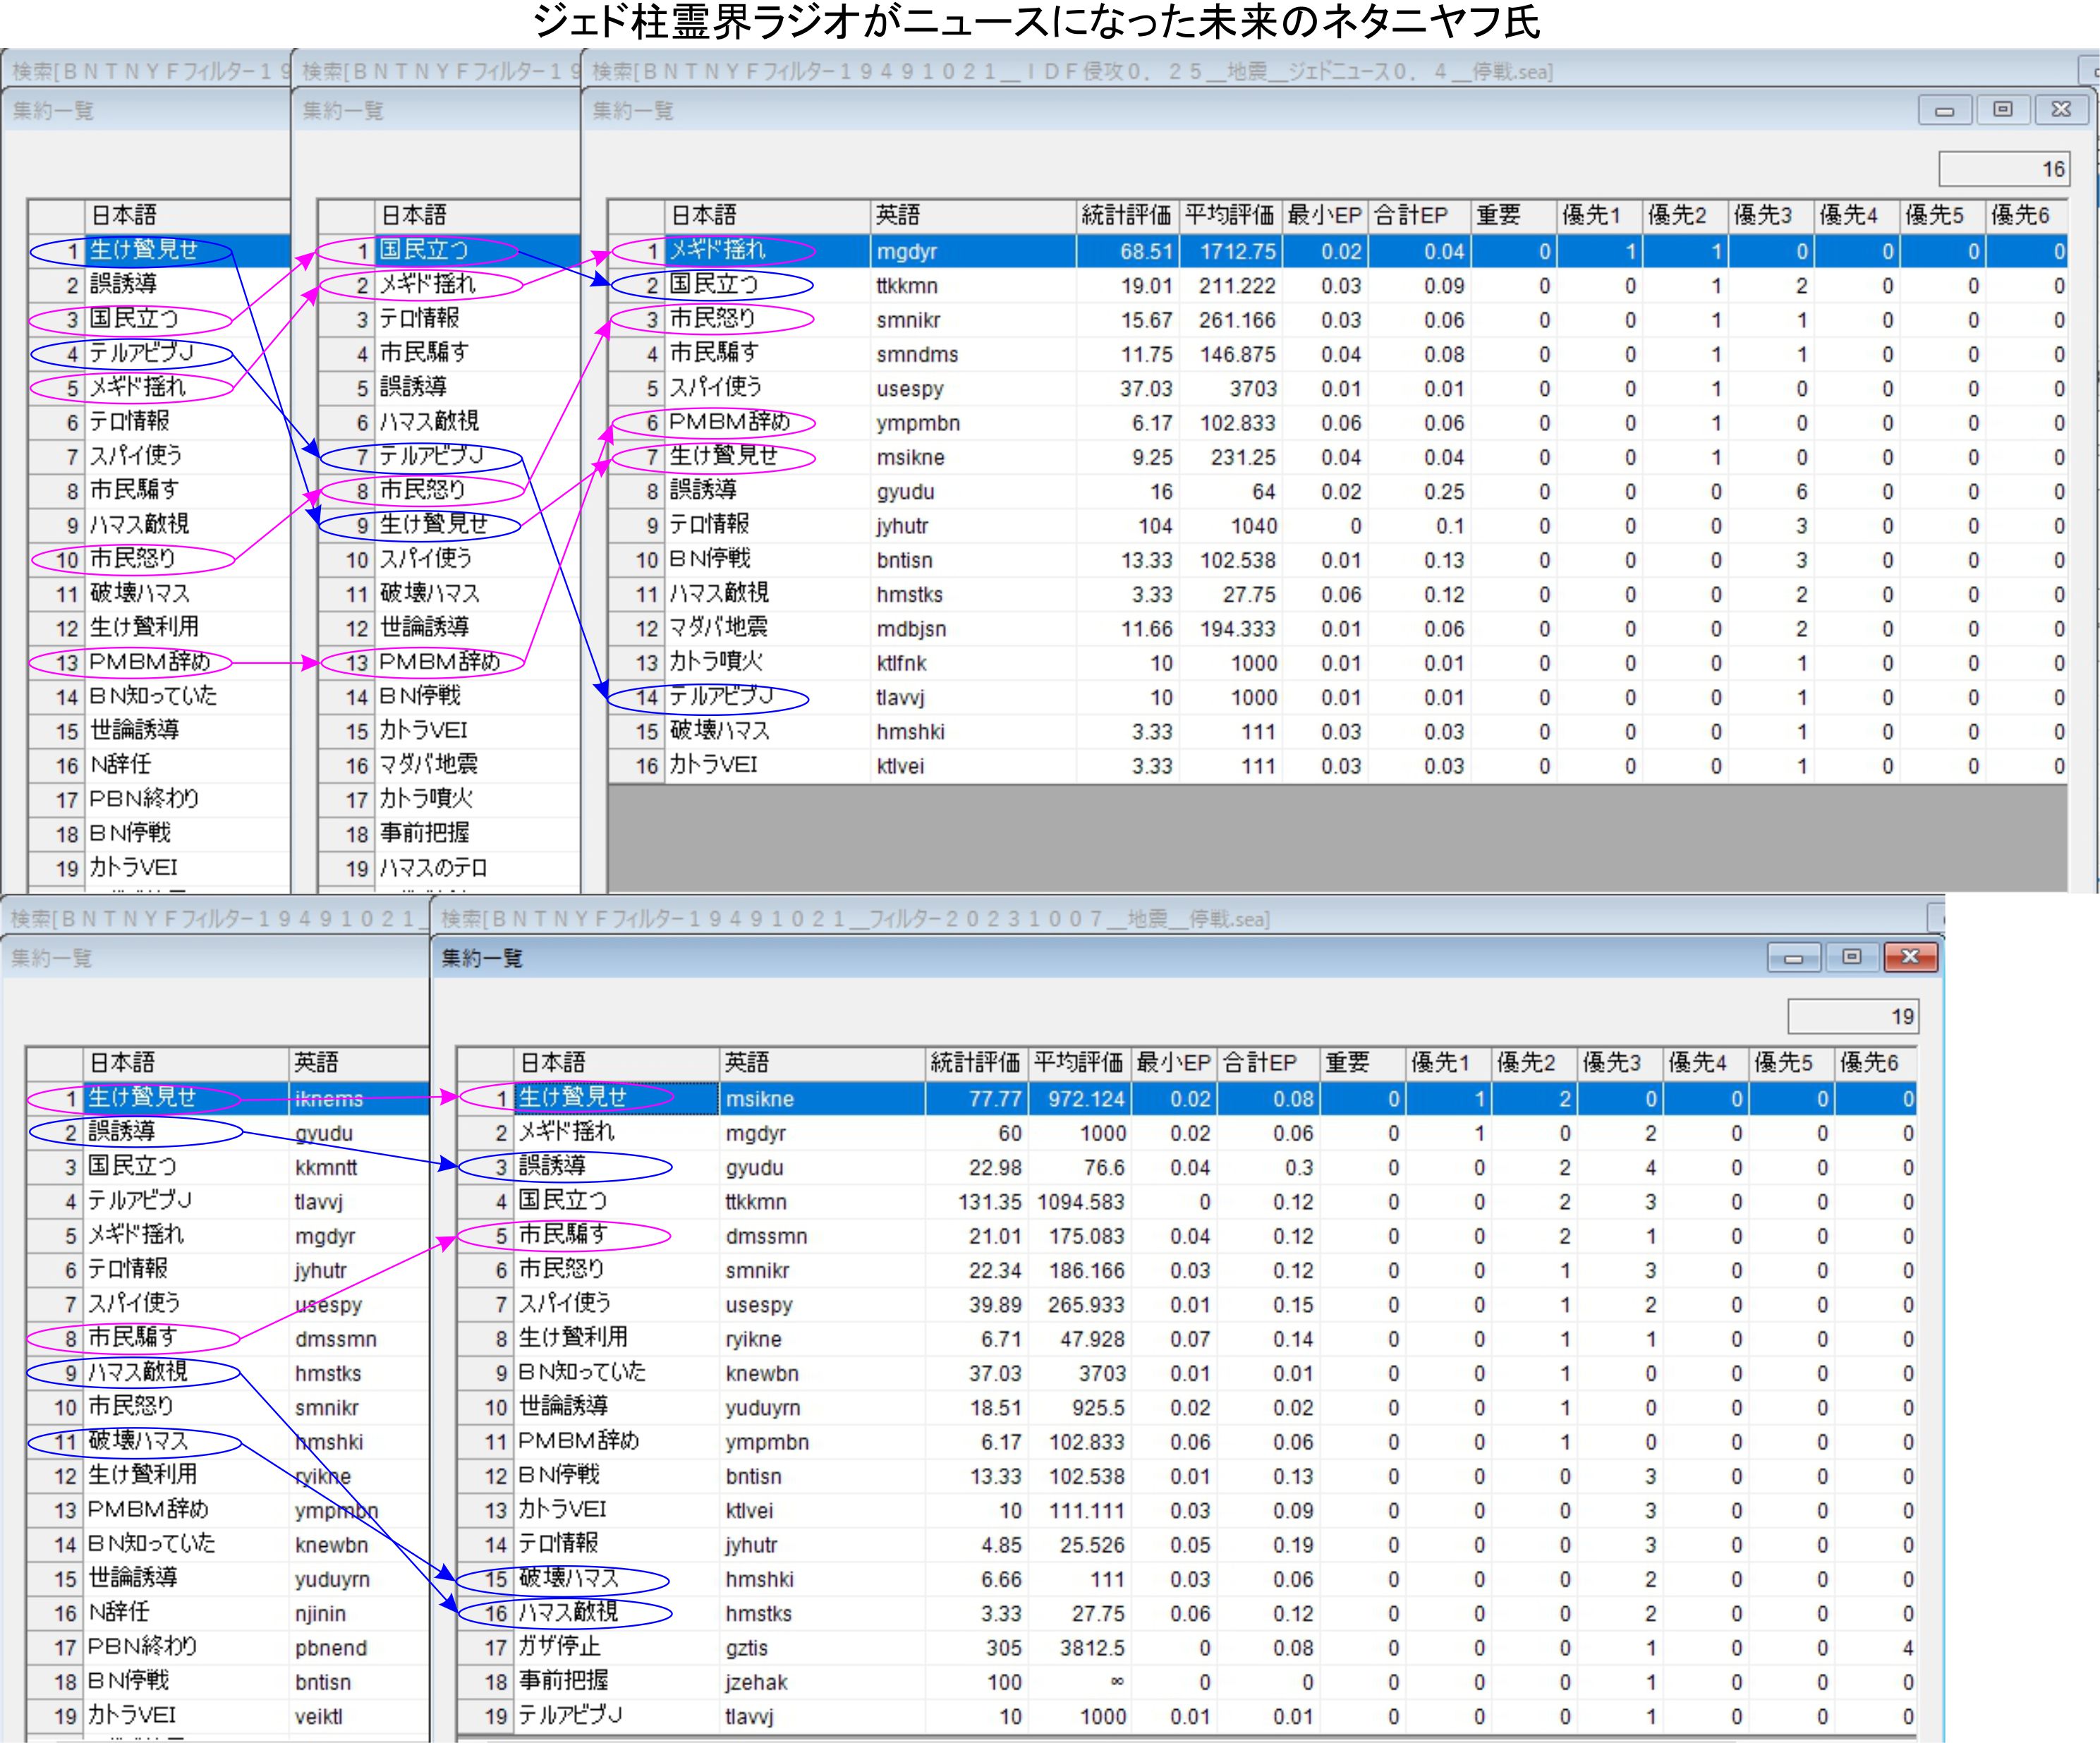Select ガザ停止 row 17 in 19-row table

click(1187, 1648)
